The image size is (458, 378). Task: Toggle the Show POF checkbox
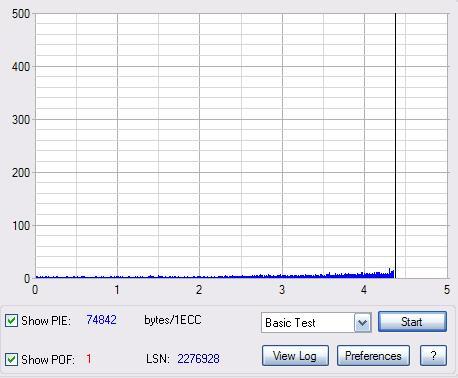[12, 360]
